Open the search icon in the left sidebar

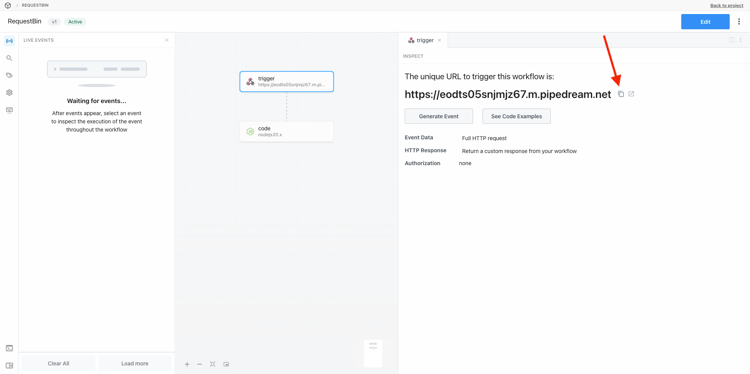point(9,58)
